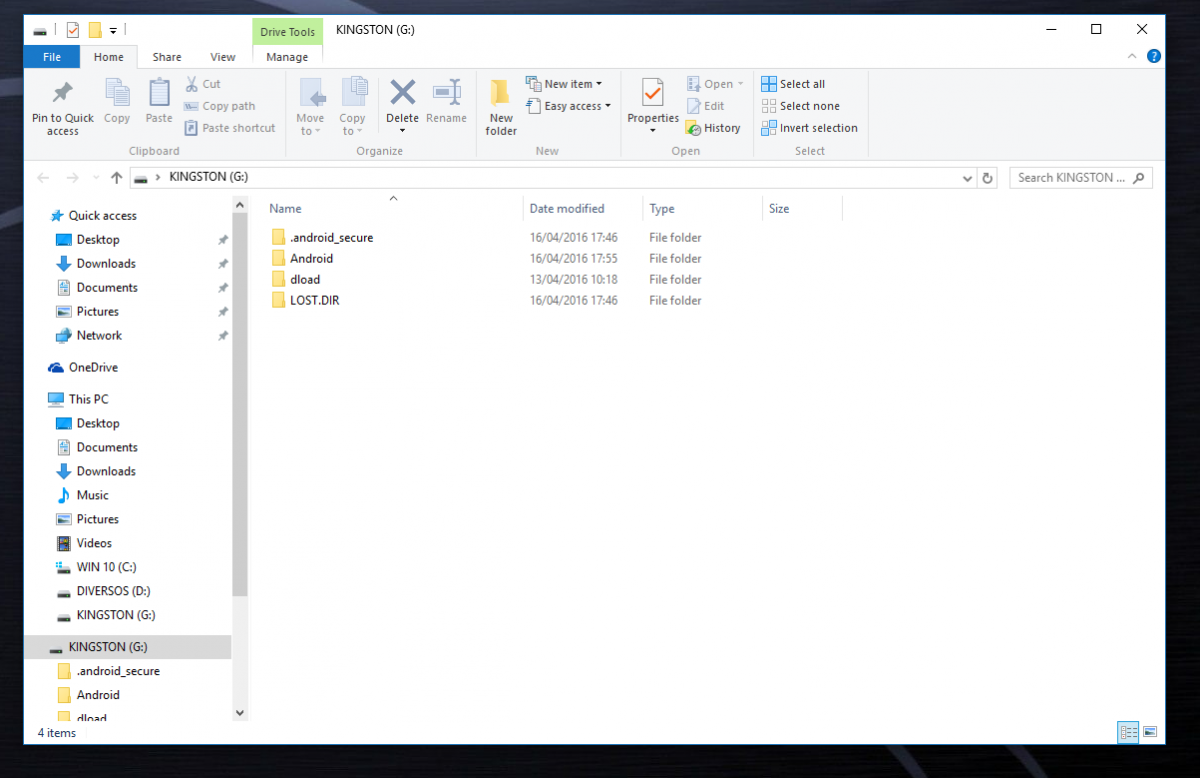
Task: Click Pin to Quick access icon
Action: point(62,94)
